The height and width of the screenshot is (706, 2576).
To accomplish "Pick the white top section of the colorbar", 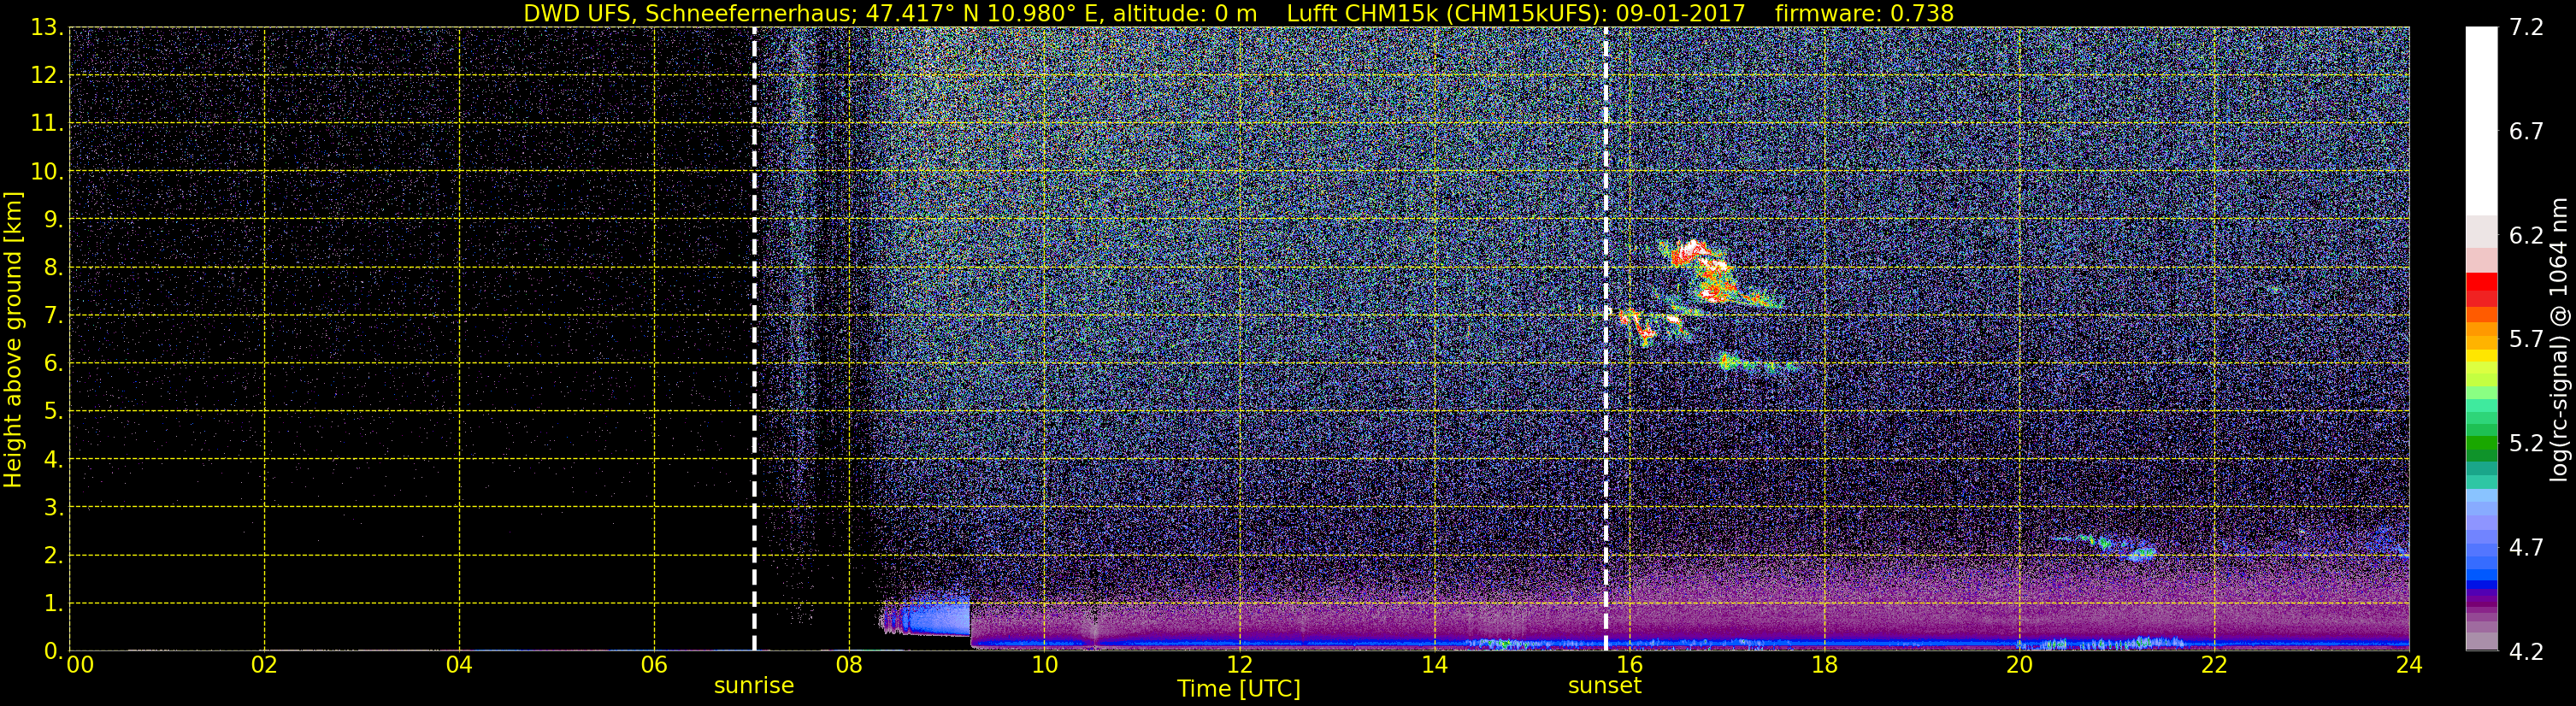I will (2481, 121).
